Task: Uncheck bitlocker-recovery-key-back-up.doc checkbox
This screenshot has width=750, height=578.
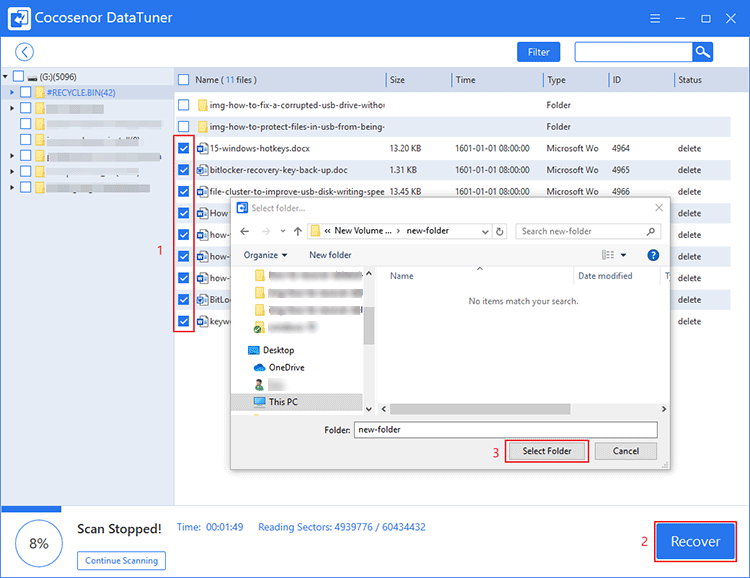Action: 183,170
